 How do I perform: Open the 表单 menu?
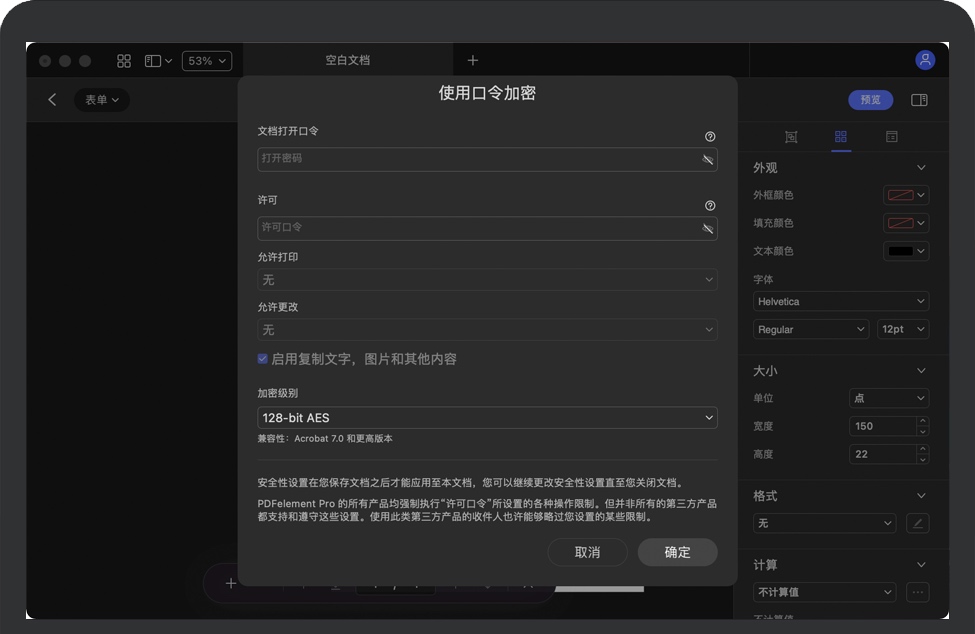[x=101, y=100]
